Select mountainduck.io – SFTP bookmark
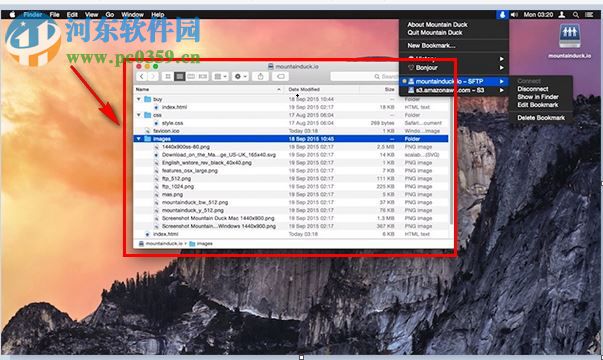The image size is (603, 360). 454,81
